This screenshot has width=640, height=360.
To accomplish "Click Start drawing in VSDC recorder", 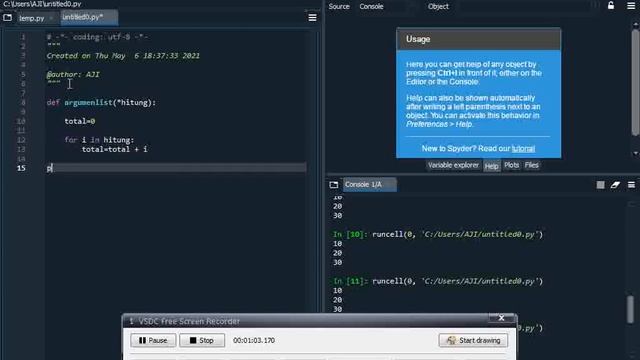I will 473,340.
